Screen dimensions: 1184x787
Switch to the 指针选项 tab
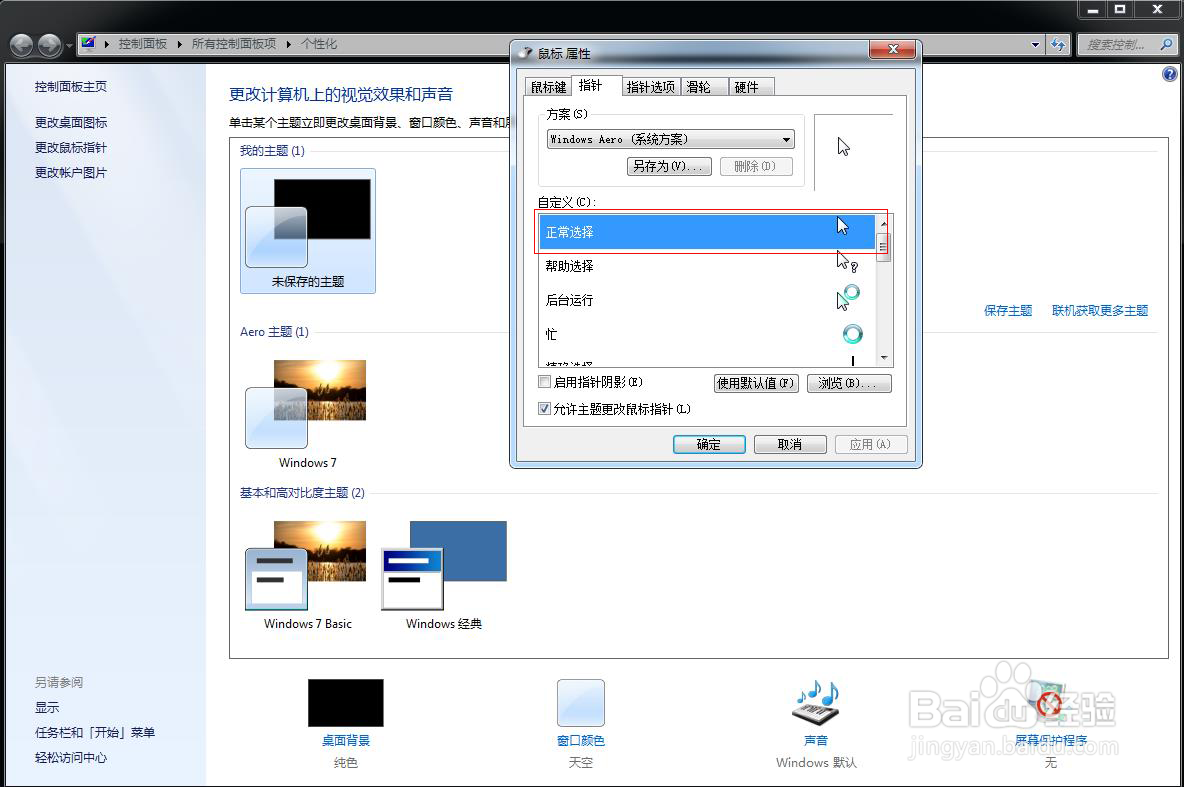point(651,86)
